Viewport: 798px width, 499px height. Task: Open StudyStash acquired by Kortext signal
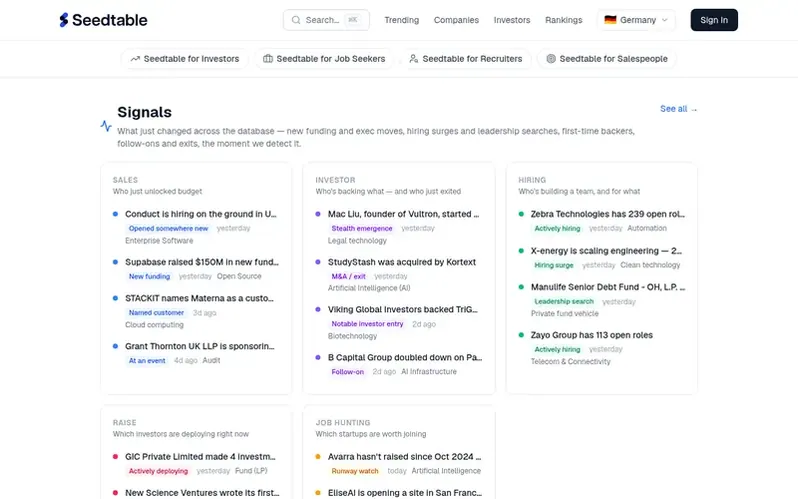point(402,262)
